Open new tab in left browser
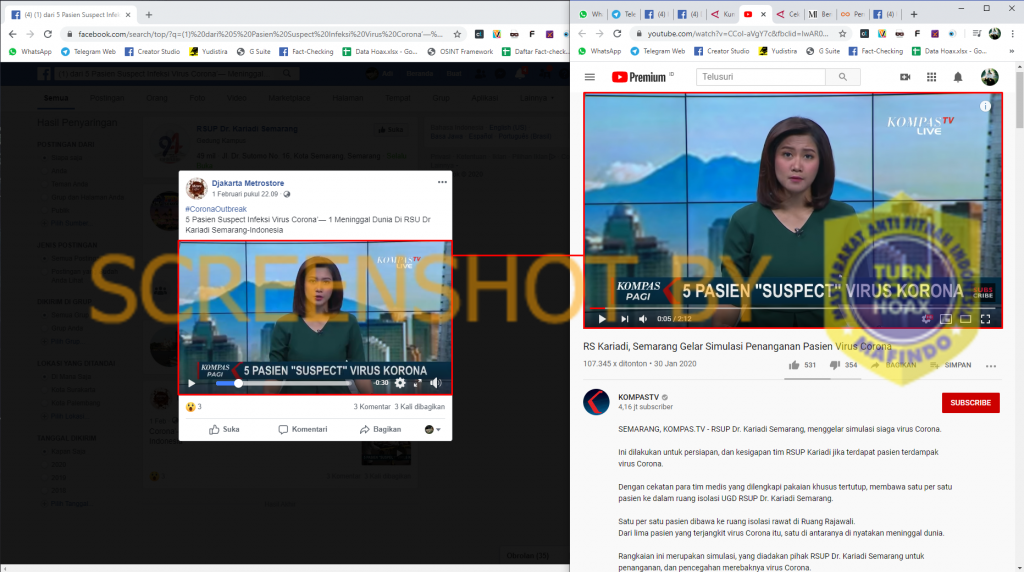 tap(149, 14)
